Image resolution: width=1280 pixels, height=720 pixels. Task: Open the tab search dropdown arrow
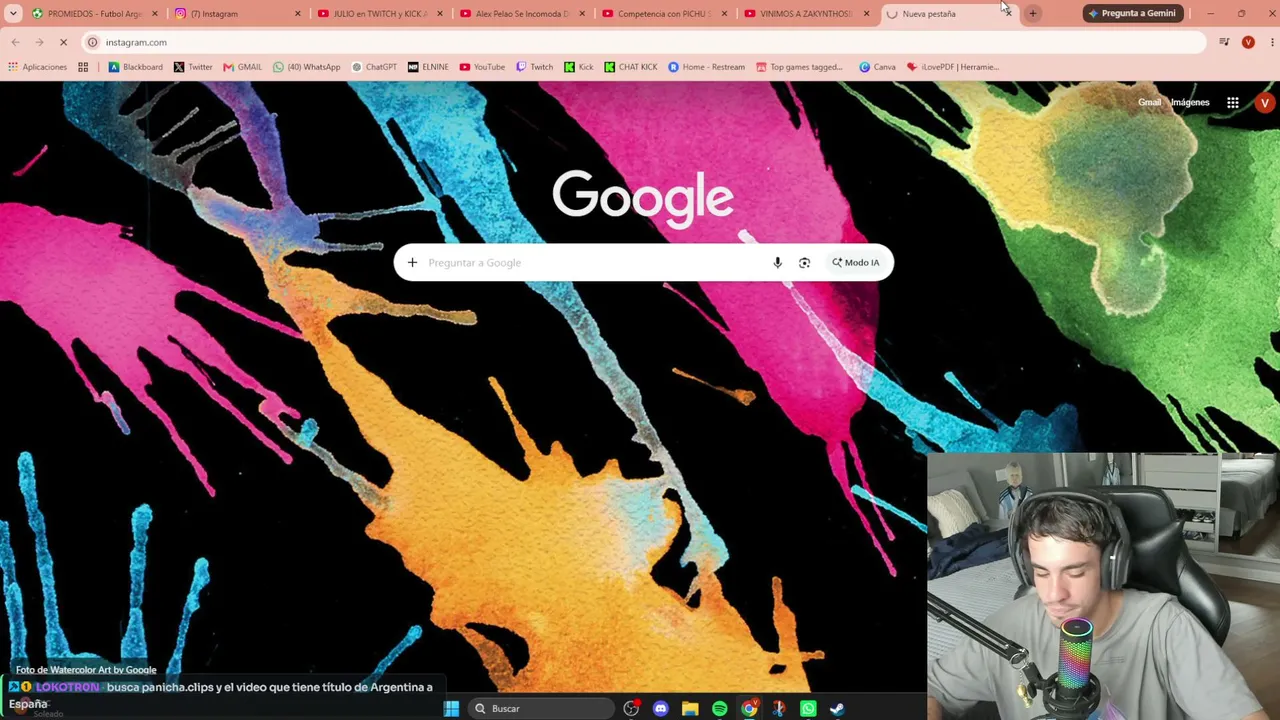[x=13, y=13]
